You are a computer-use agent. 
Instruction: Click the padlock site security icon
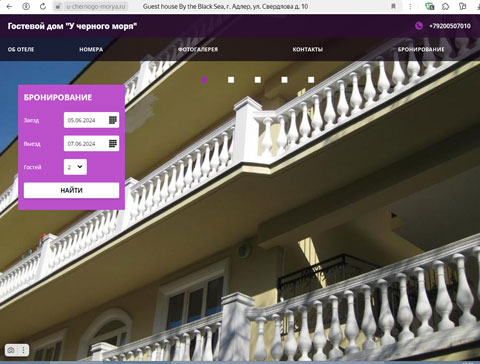pyautogui.click(x=58, y=6)
